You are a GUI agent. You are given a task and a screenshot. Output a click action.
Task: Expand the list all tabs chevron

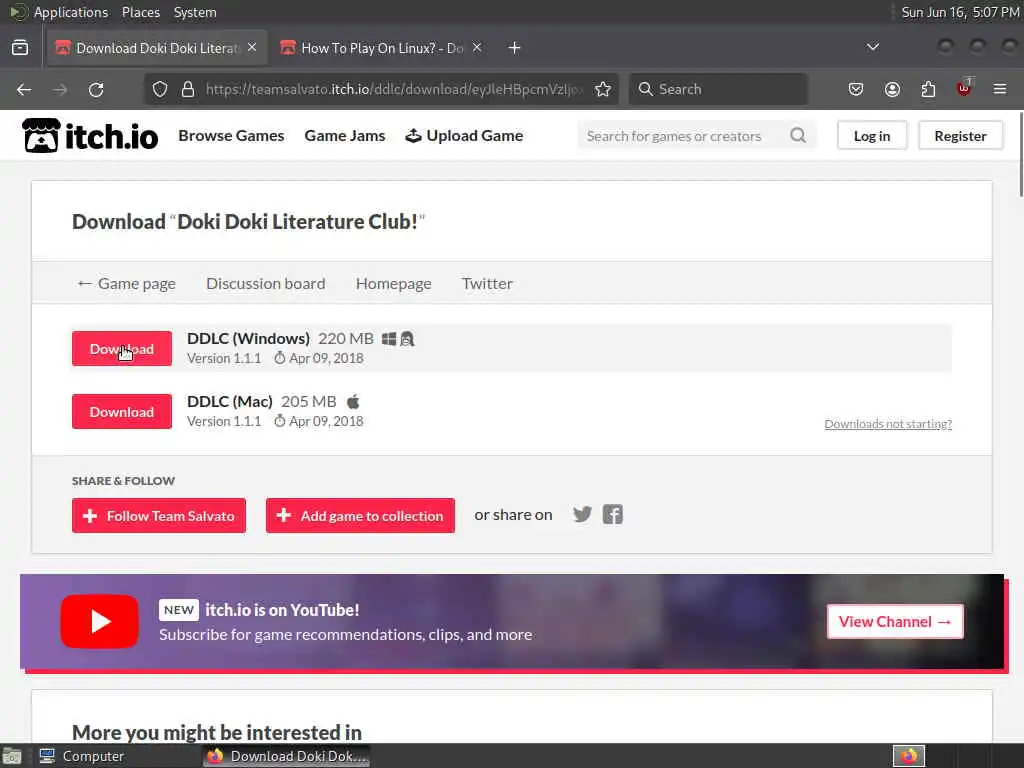872,47
